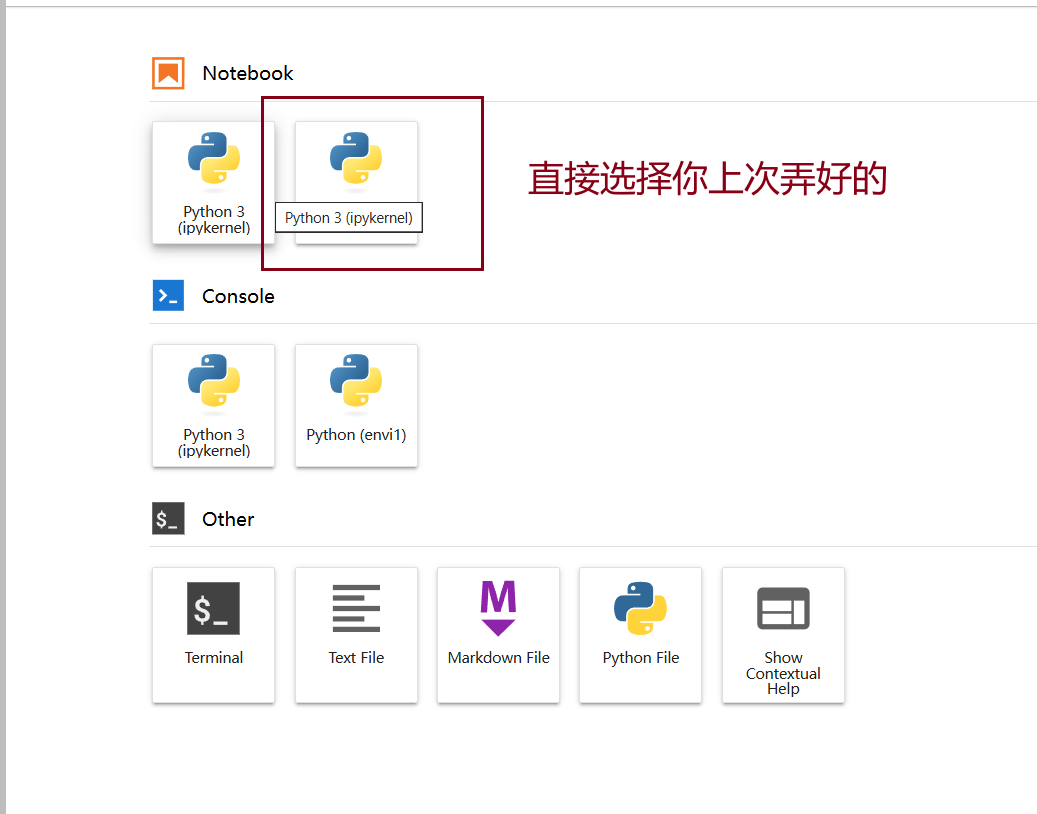Click the Text File label text
The height and width of the screenshot is (814, 1037).
point(356,657)
